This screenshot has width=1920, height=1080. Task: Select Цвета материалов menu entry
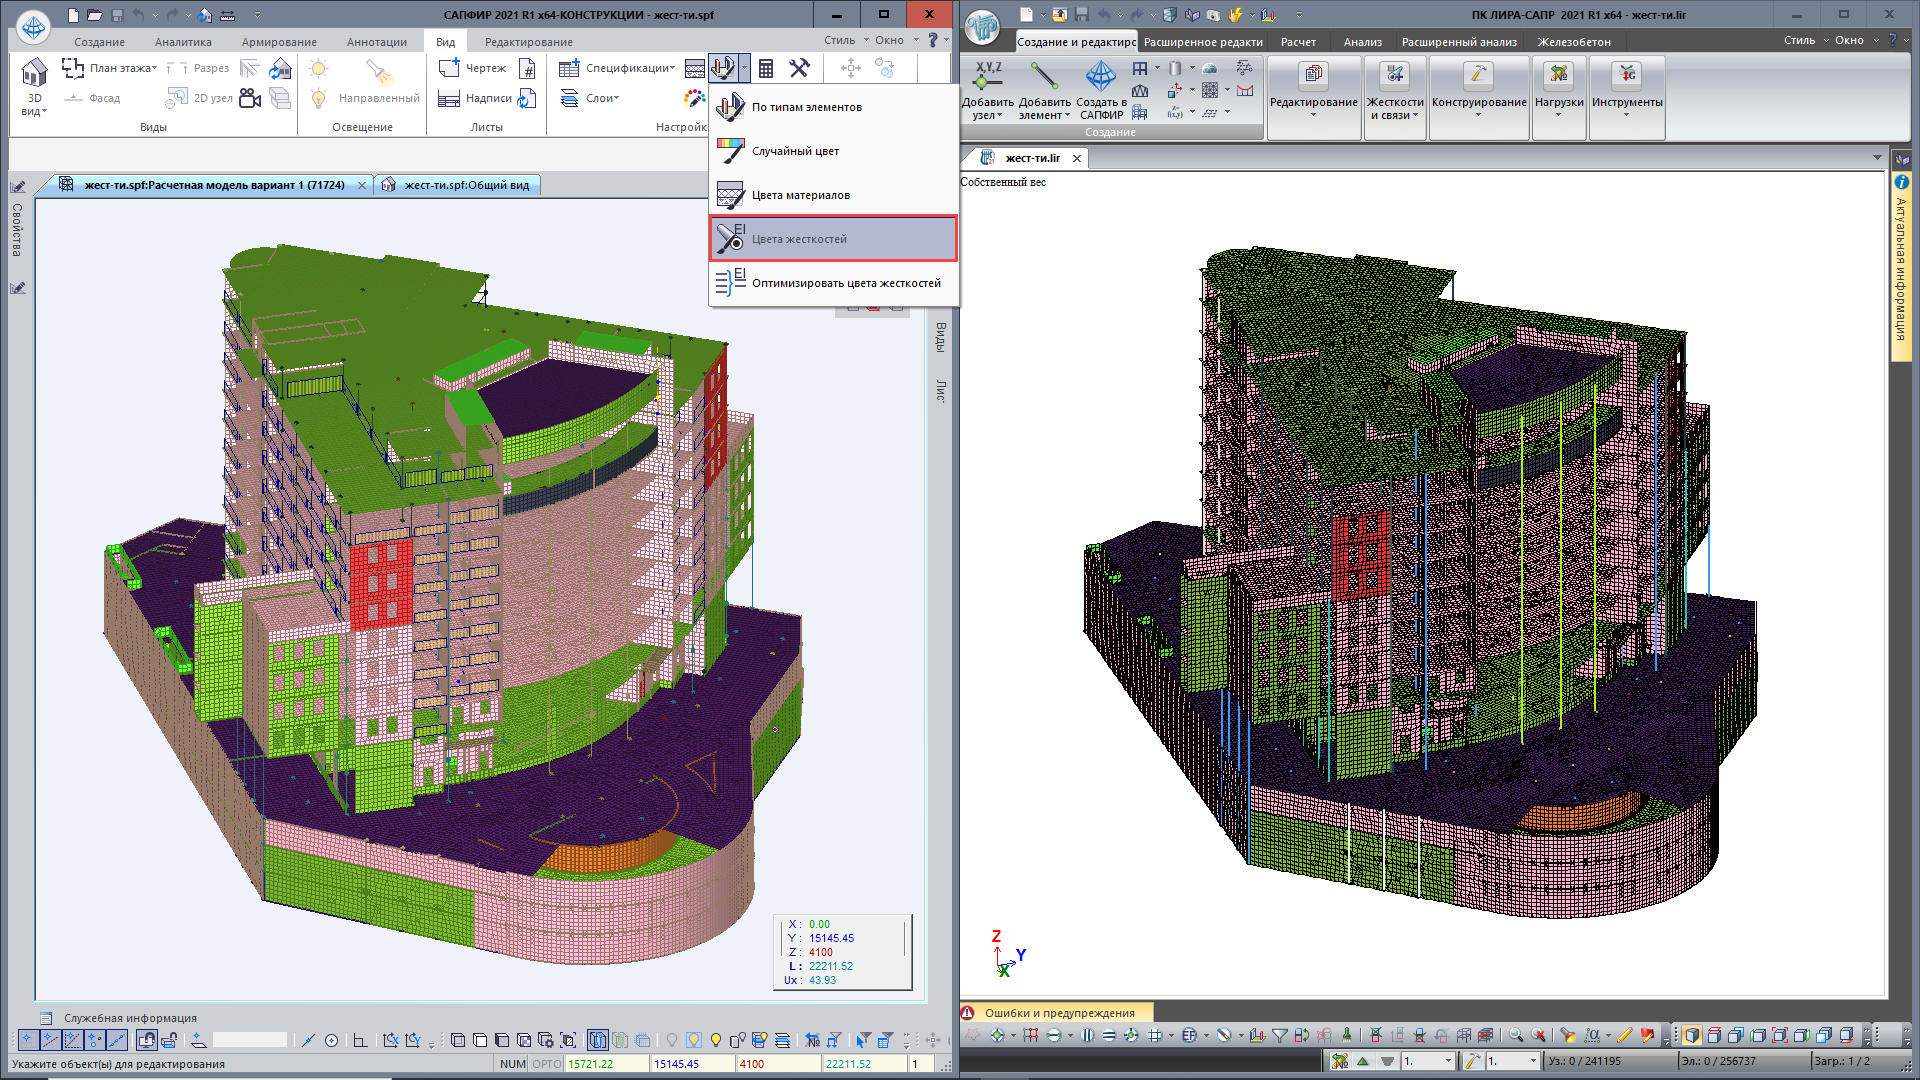[800, 195]
